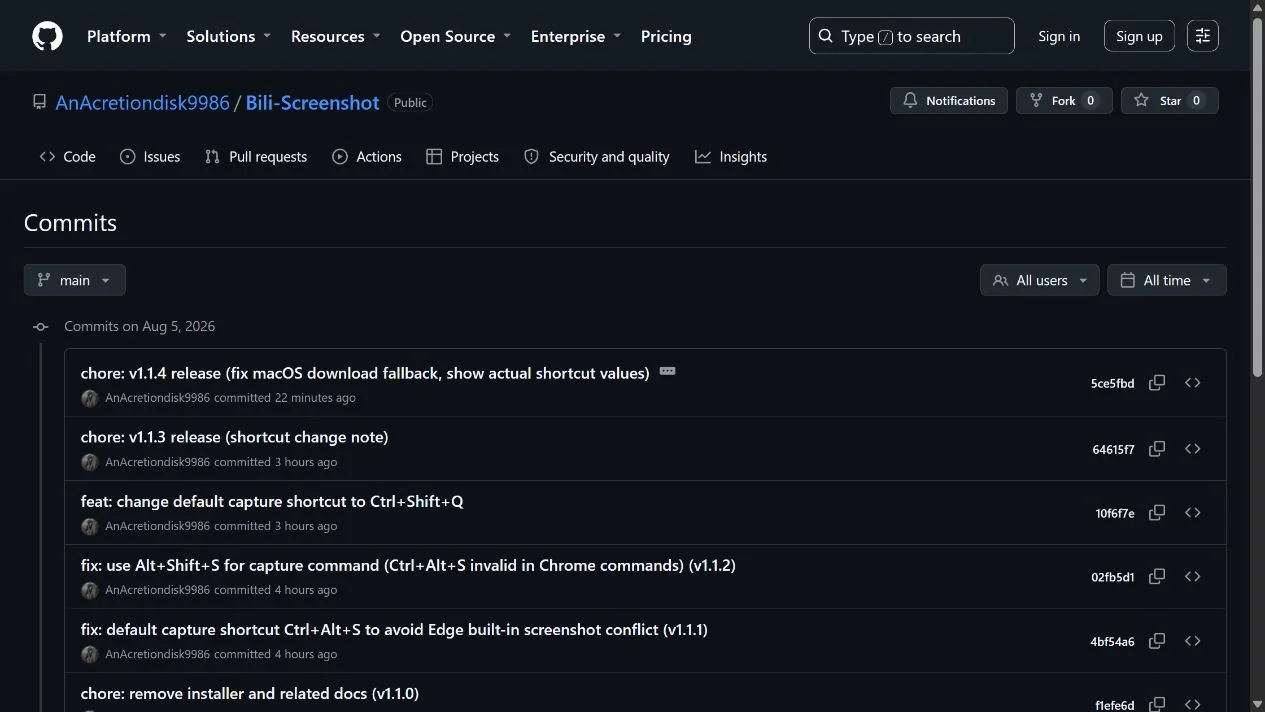
Task: Copy full SHA for commit 02fb5d1
Action: point(1157,577)
